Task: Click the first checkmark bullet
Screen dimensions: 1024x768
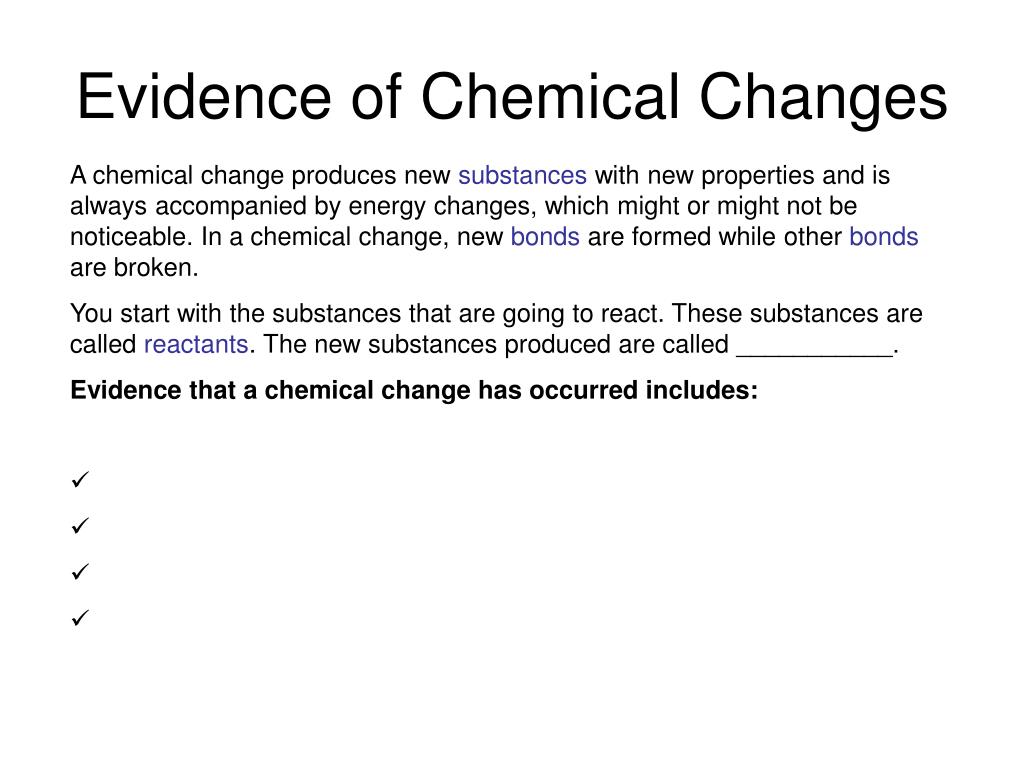Action: coord(80,479)
